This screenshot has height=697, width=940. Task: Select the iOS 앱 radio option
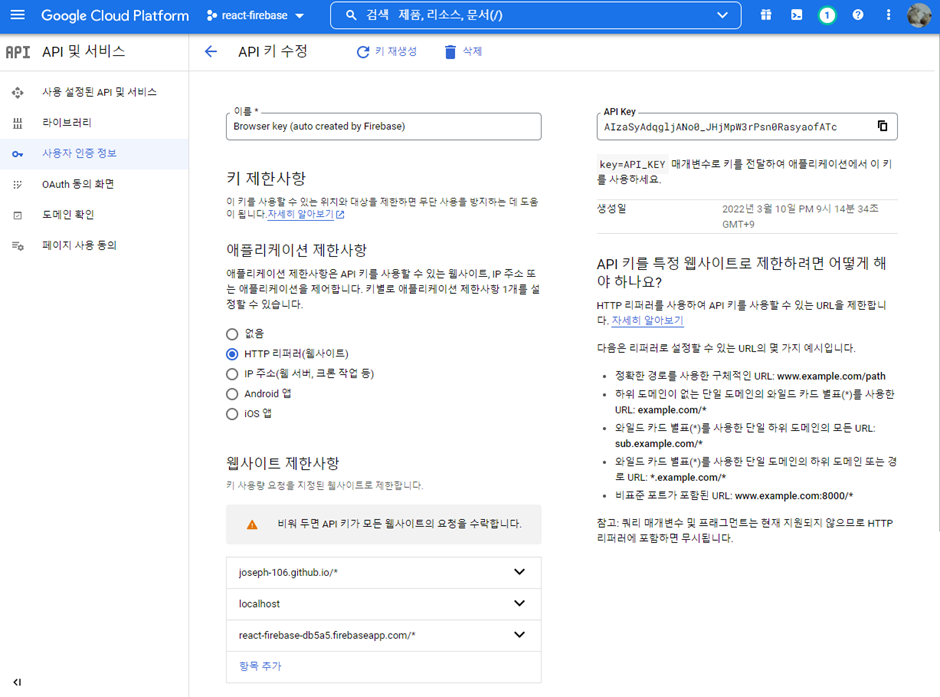pos(232,414)
